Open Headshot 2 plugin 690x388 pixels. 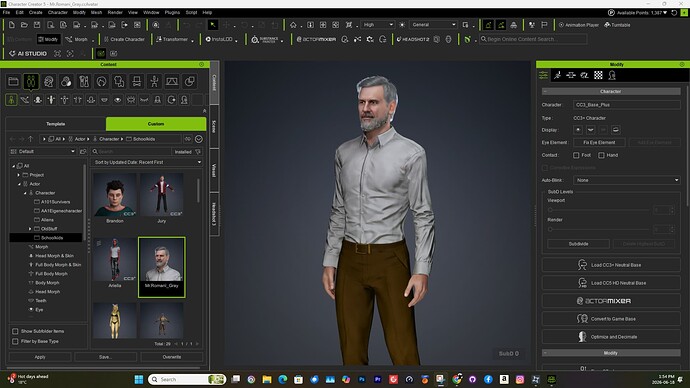click(x=412, y=39)
